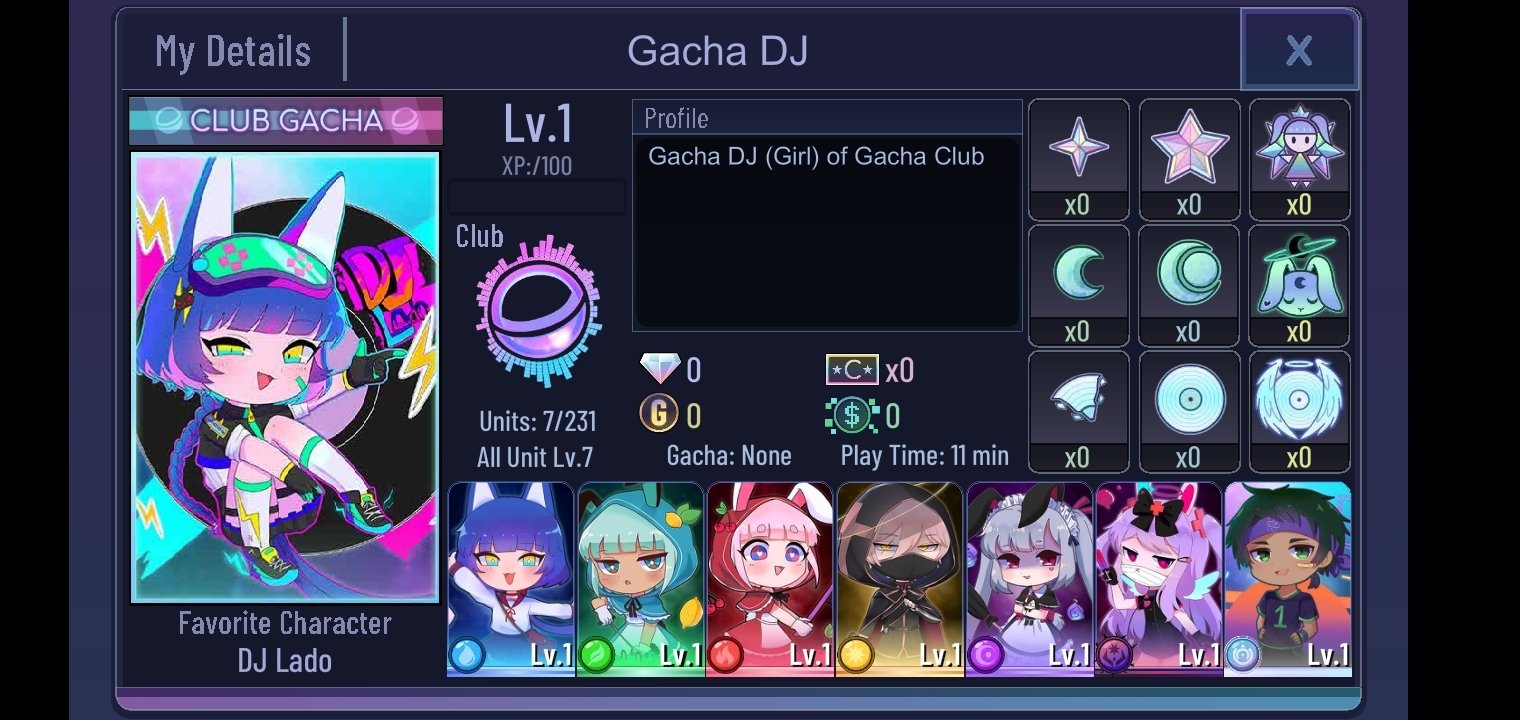The image size is (1520, 720).
Task: Tap the gold G coin icon
Action: 659,413
